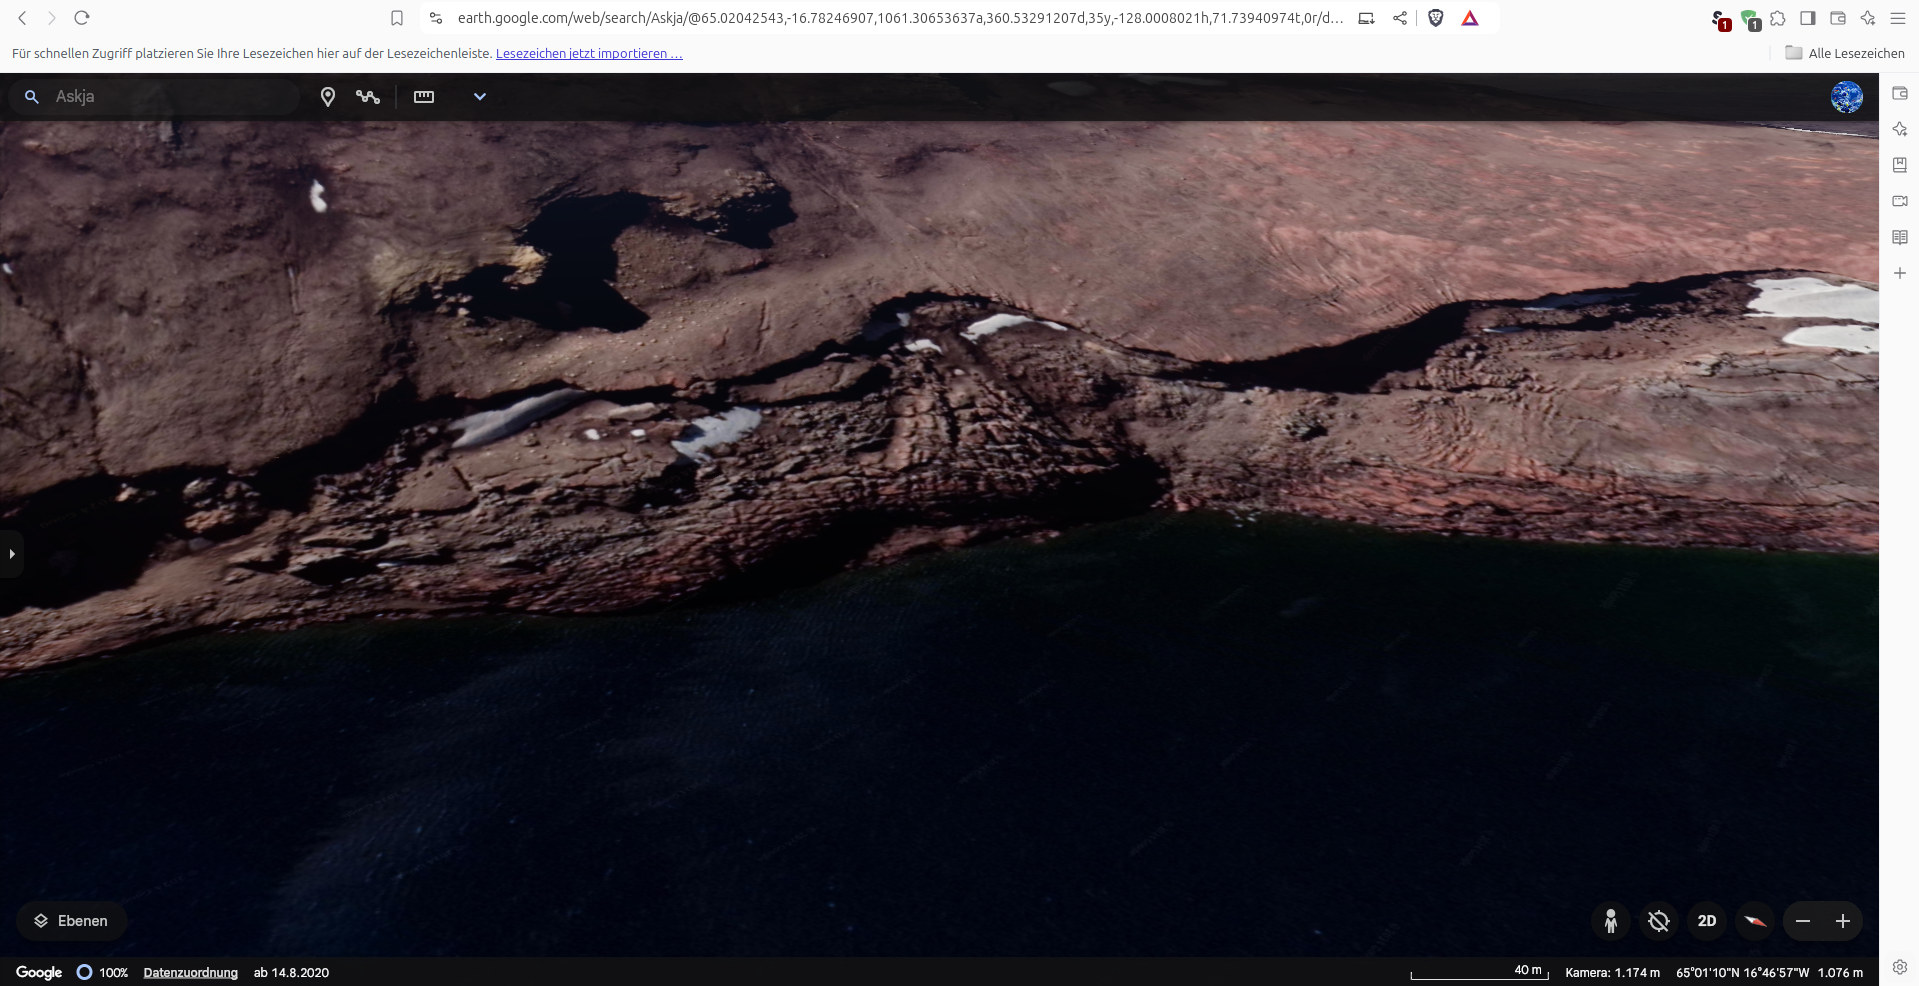Toggle the browser sidebar panel

pos(1808,18)
